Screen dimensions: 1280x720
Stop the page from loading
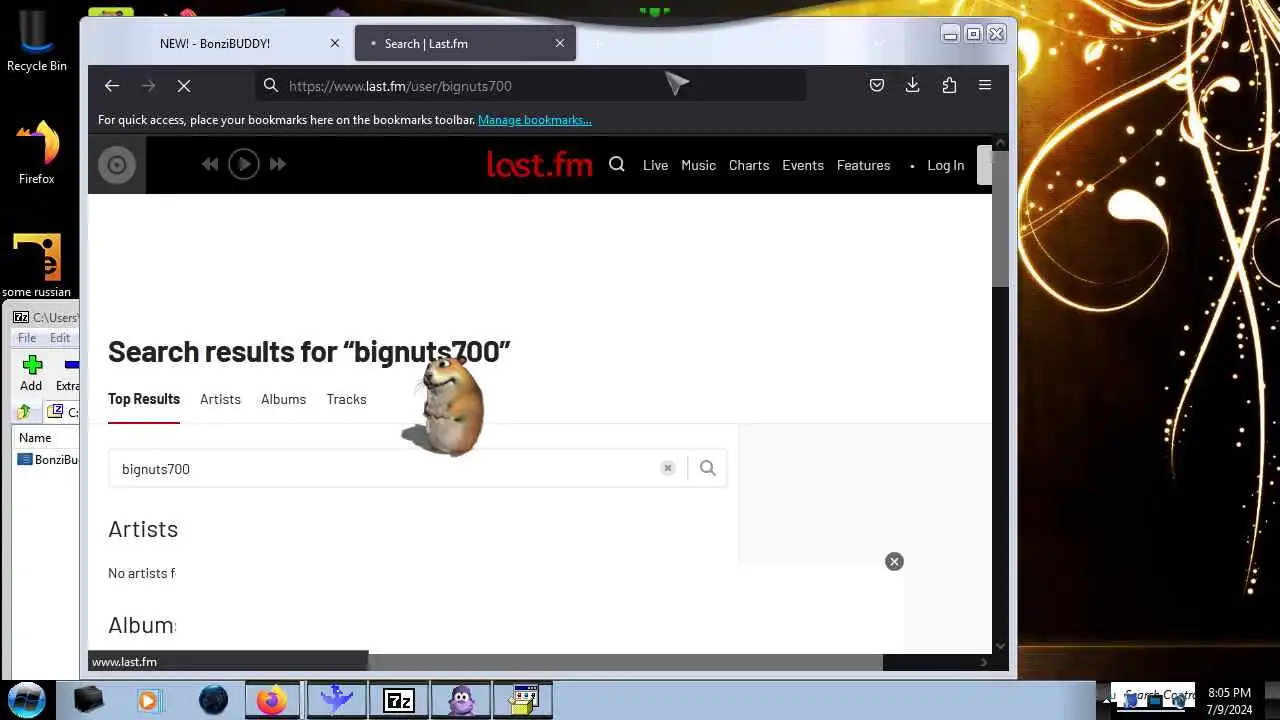(184, 86)
